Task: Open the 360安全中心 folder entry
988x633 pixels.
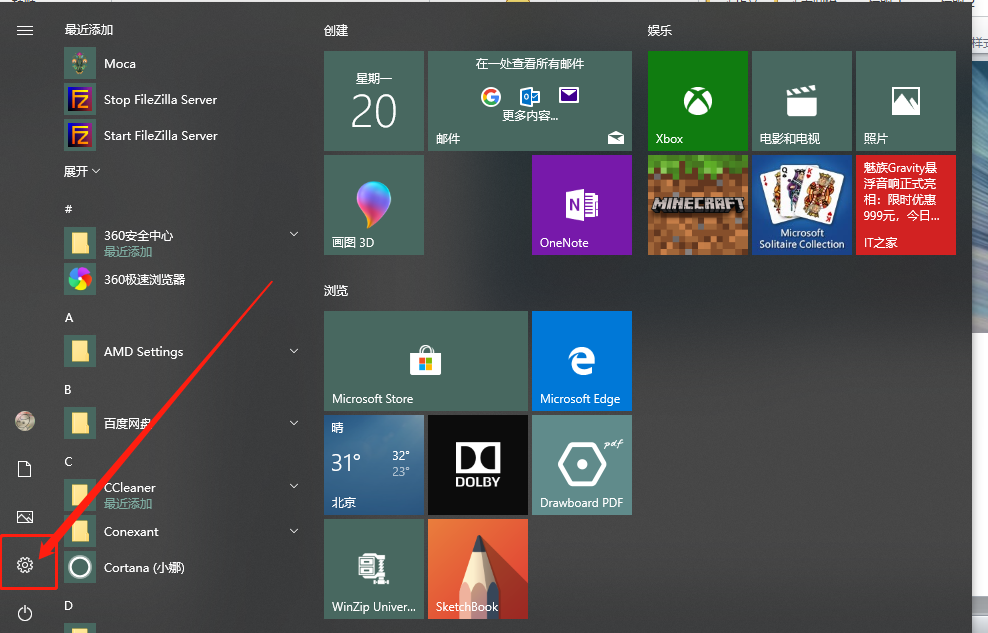Action: pyautogui.click(x=182, y=243)
